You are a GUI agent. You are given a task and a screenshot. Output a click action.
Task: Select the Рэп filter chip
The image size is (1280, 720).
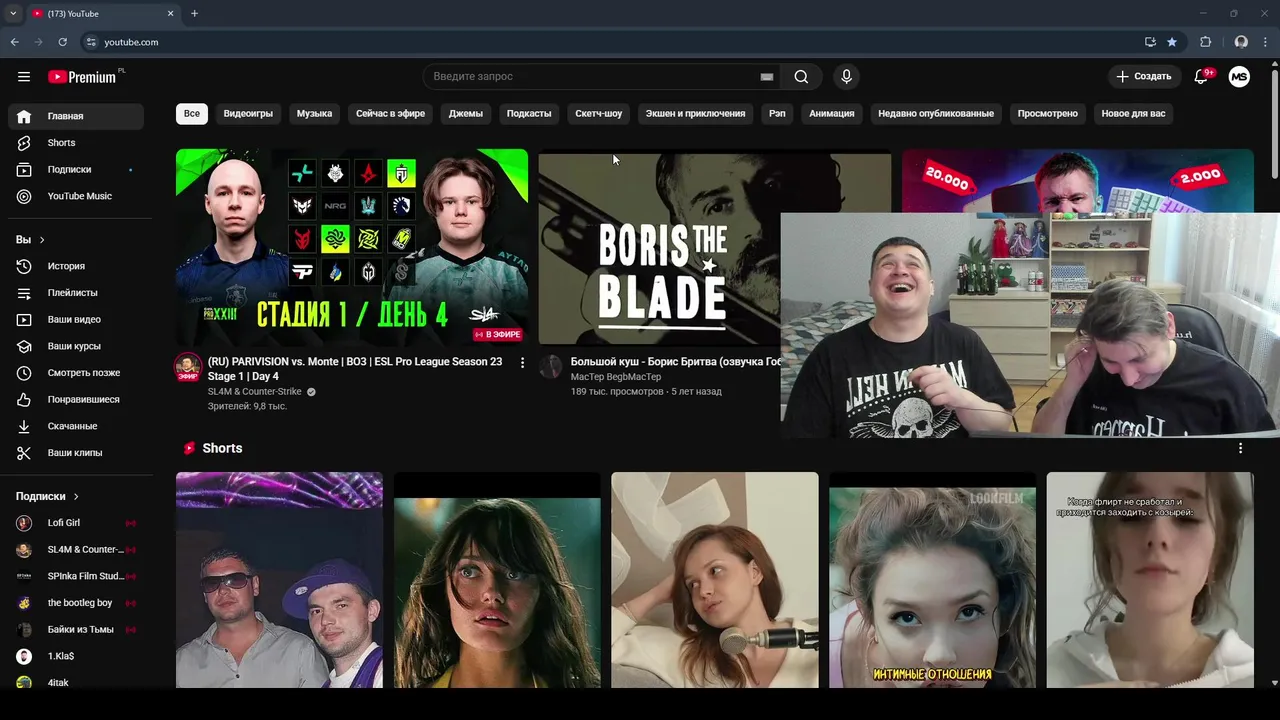[x=777, y=114]
